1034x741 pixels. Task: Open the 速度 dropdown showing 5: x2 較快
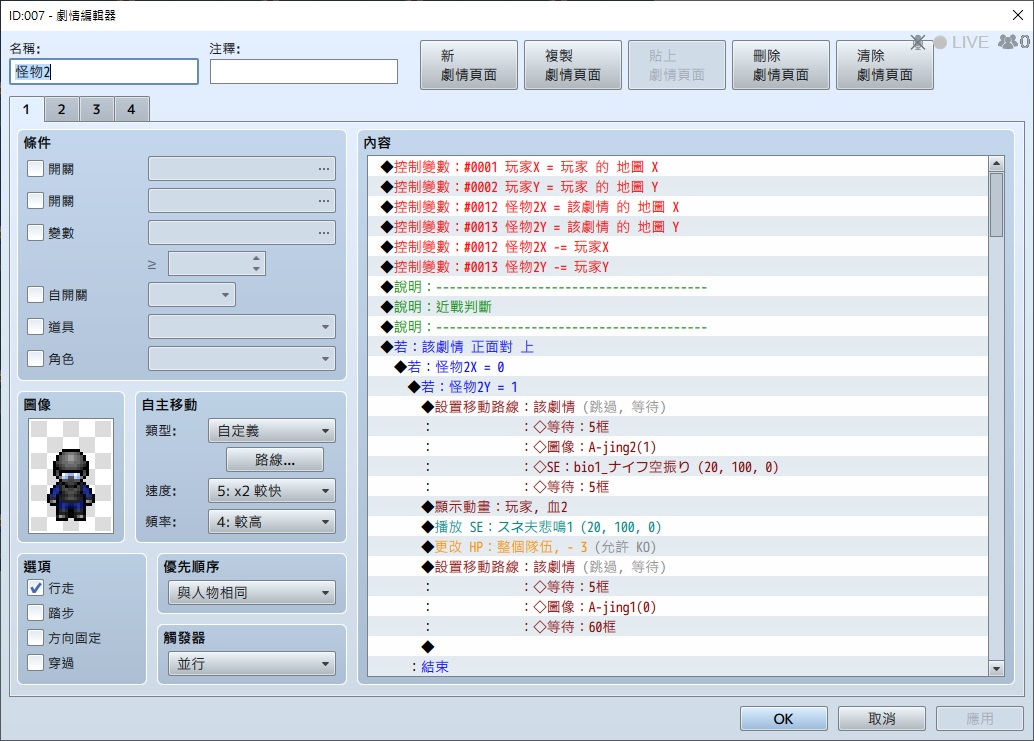(x=272, y=491)
